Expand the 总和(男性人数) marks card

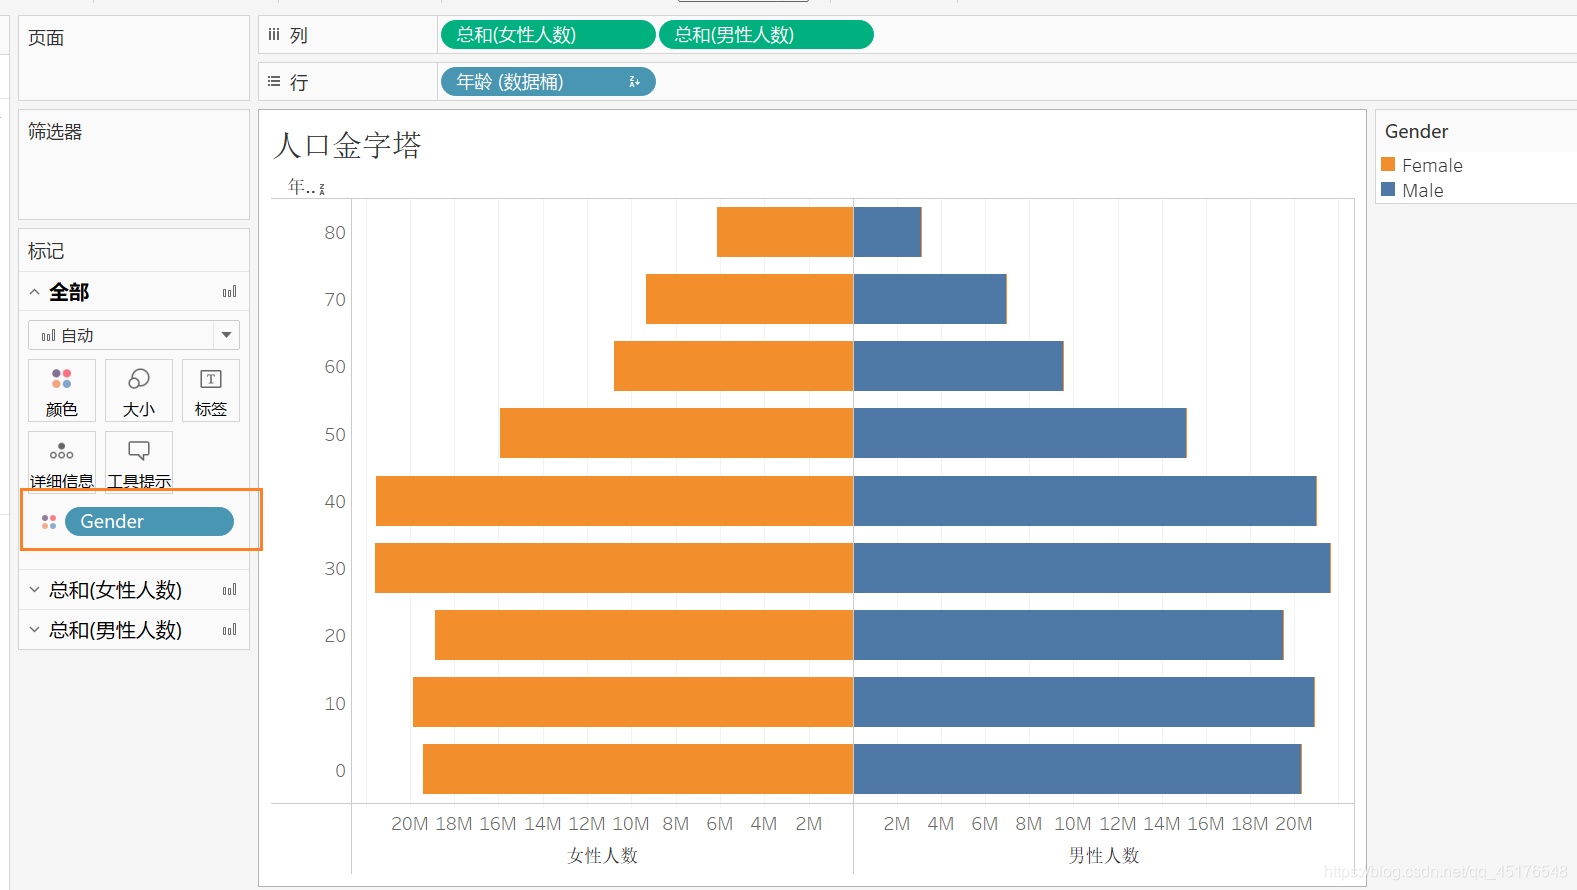click(x=35, y=630)
